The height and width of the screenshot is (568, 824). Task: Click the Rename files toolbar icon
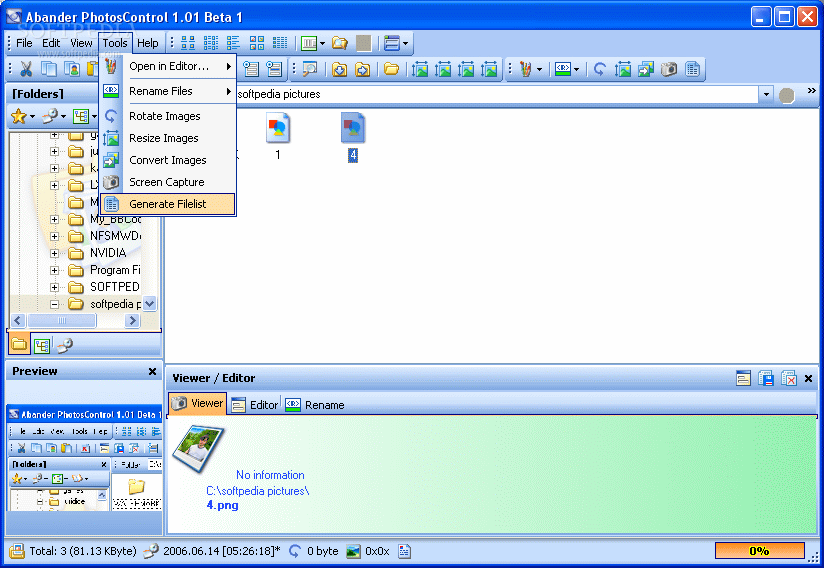coord(563,69)
